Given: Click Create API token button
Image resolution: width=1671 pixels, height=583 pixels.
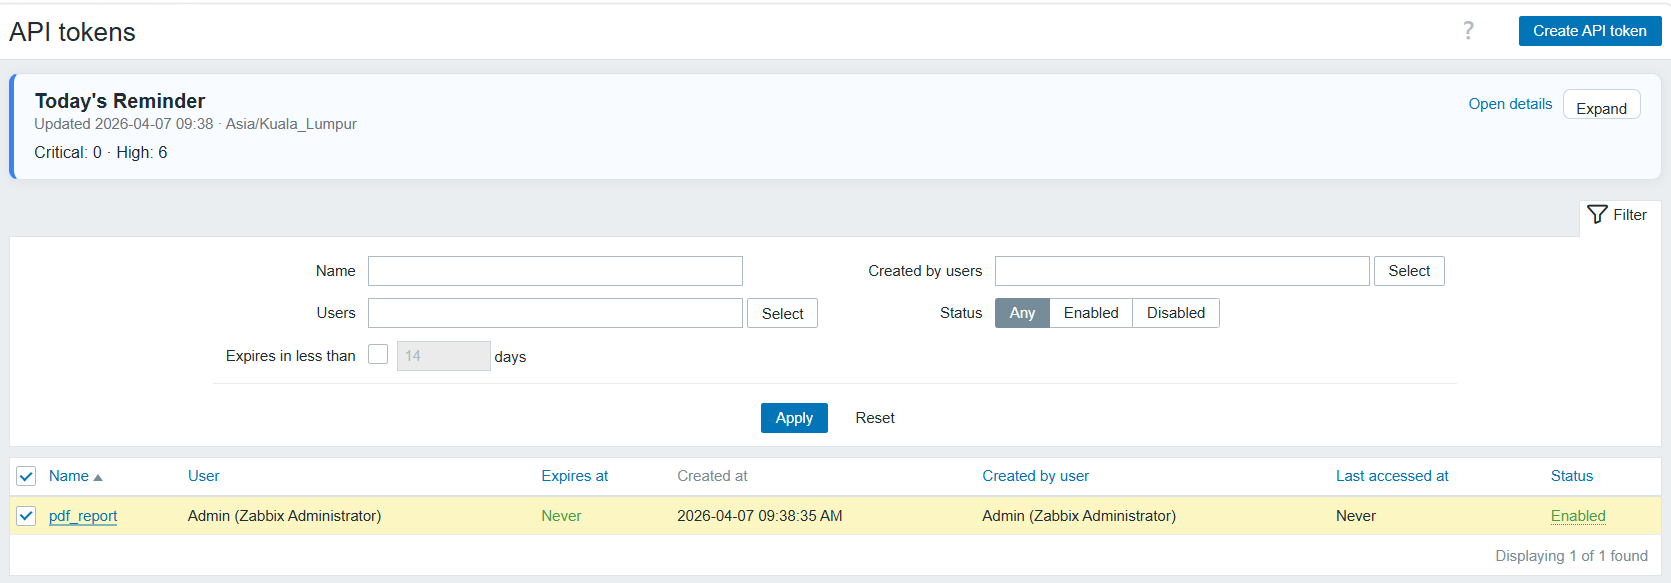Looking at the screenshot, I should [1589, 31].
